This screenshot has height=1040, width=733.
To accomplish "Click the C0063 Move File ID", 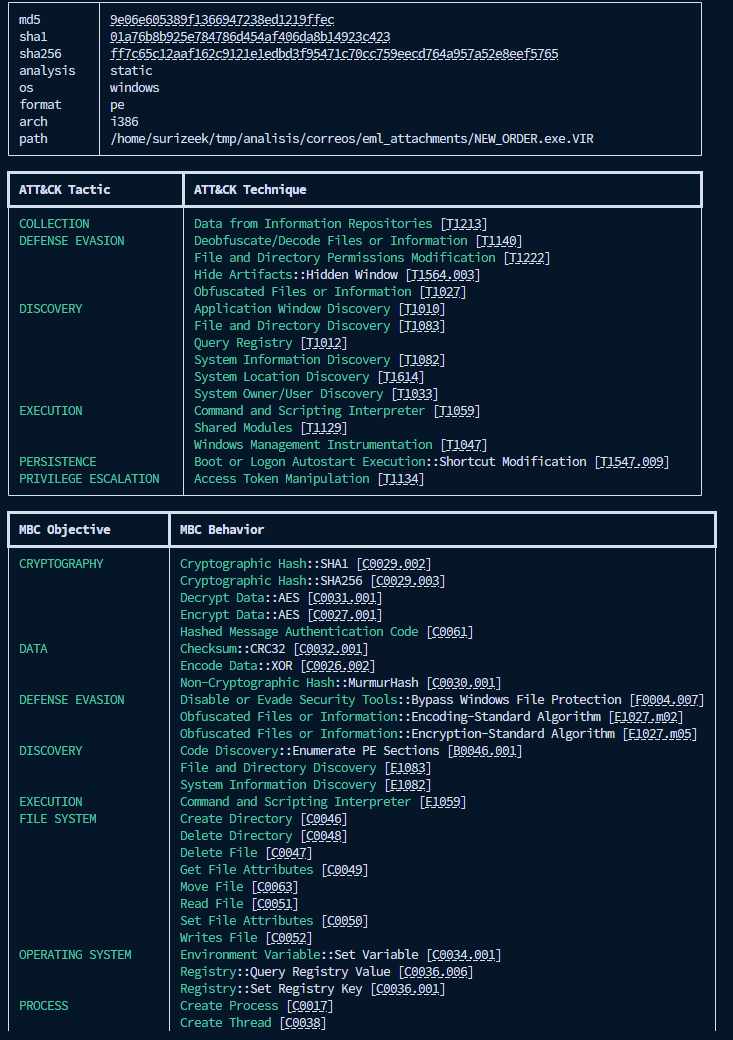I will 275,887.
